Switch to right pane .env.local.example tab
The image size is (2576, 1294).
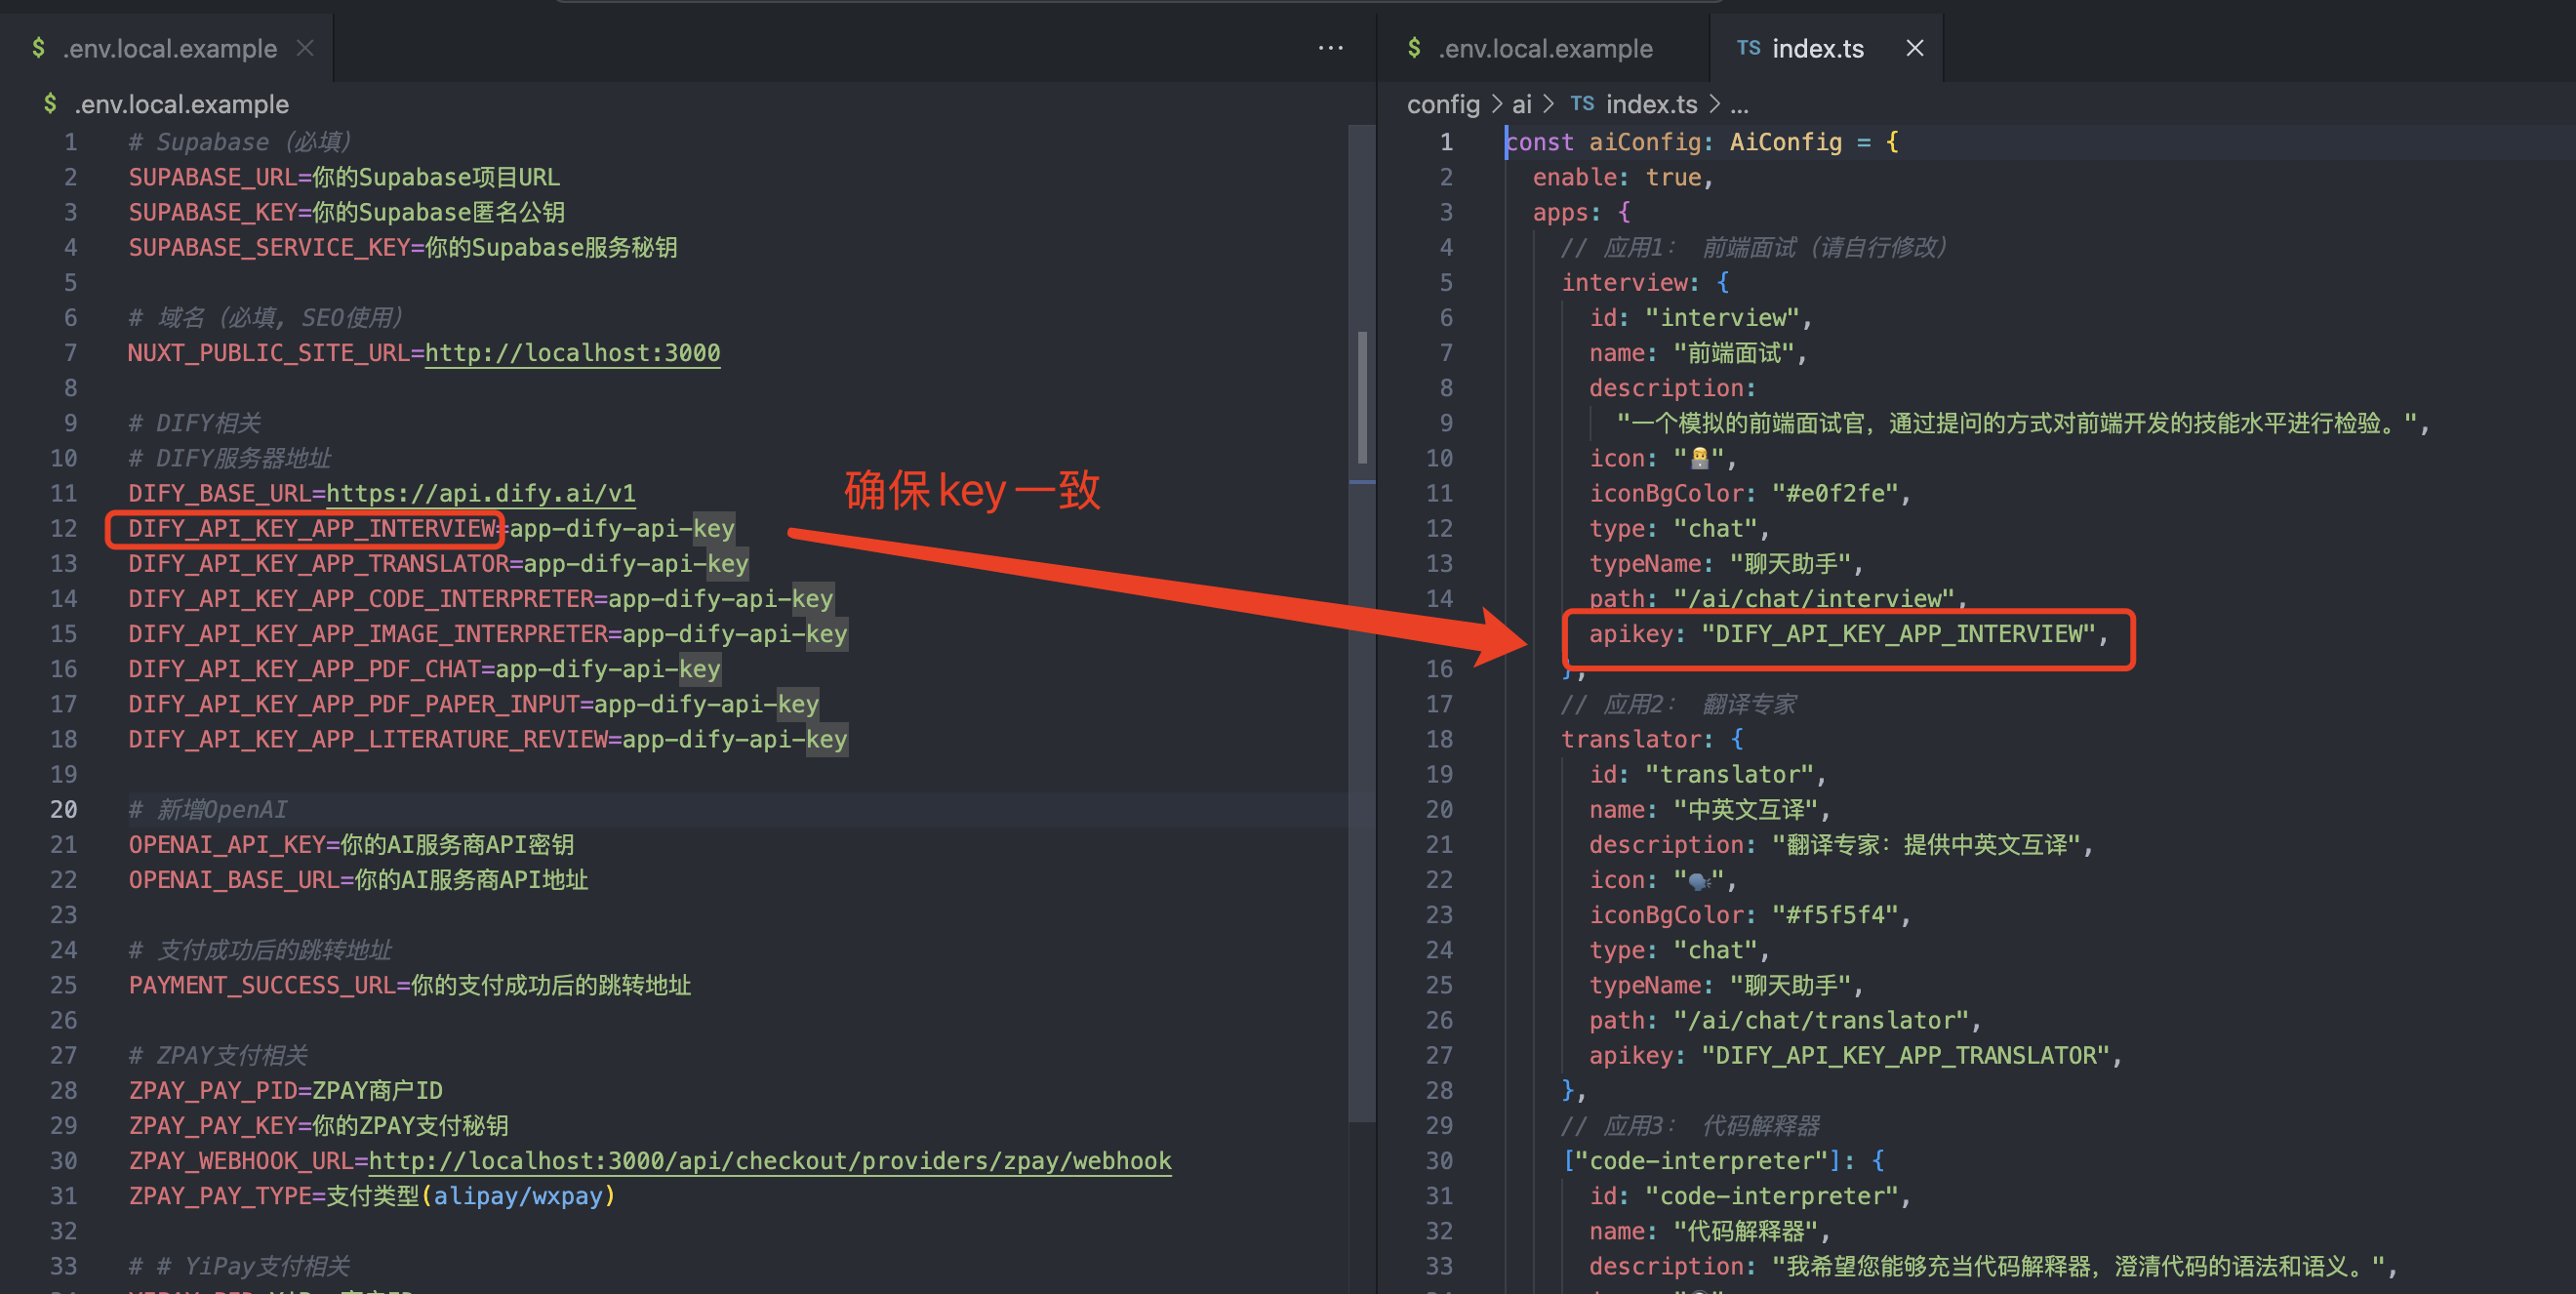click(1543, 48)
